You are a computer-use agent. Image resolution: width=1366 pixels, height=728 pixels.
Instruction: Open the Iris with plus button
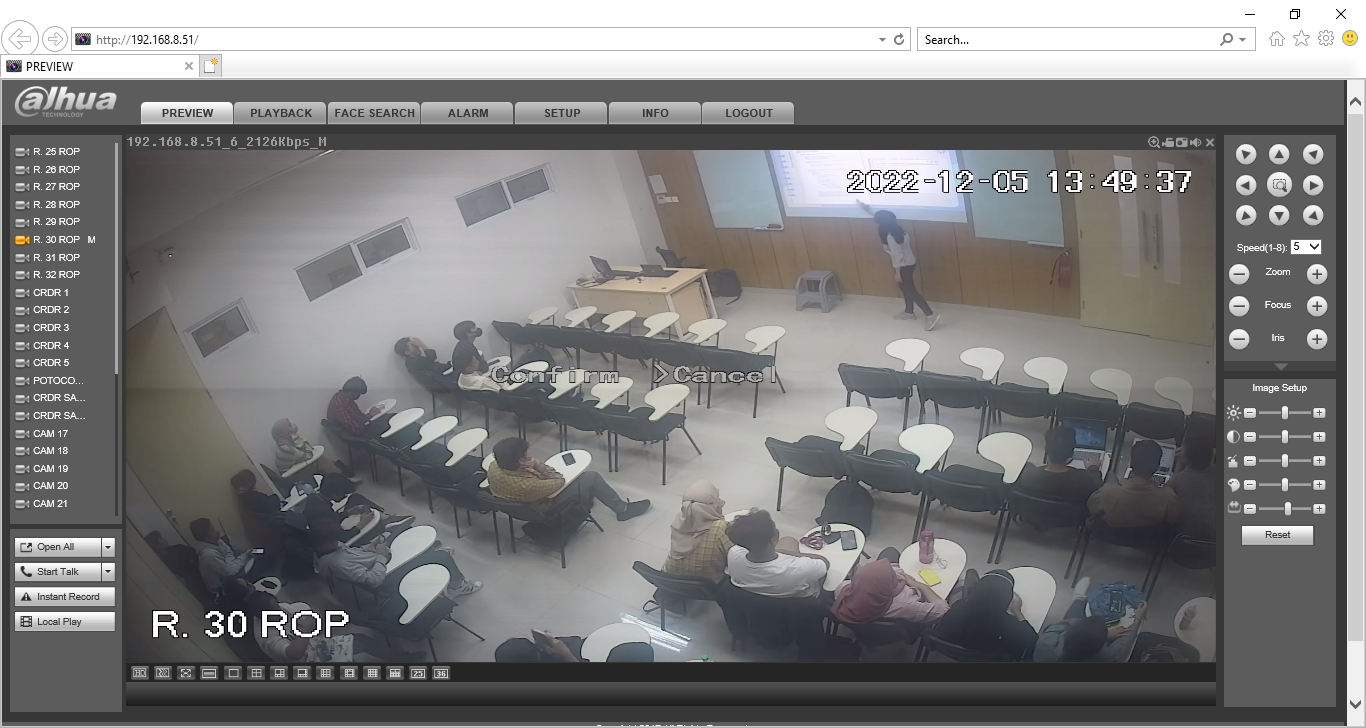(x=1317, y=339)
